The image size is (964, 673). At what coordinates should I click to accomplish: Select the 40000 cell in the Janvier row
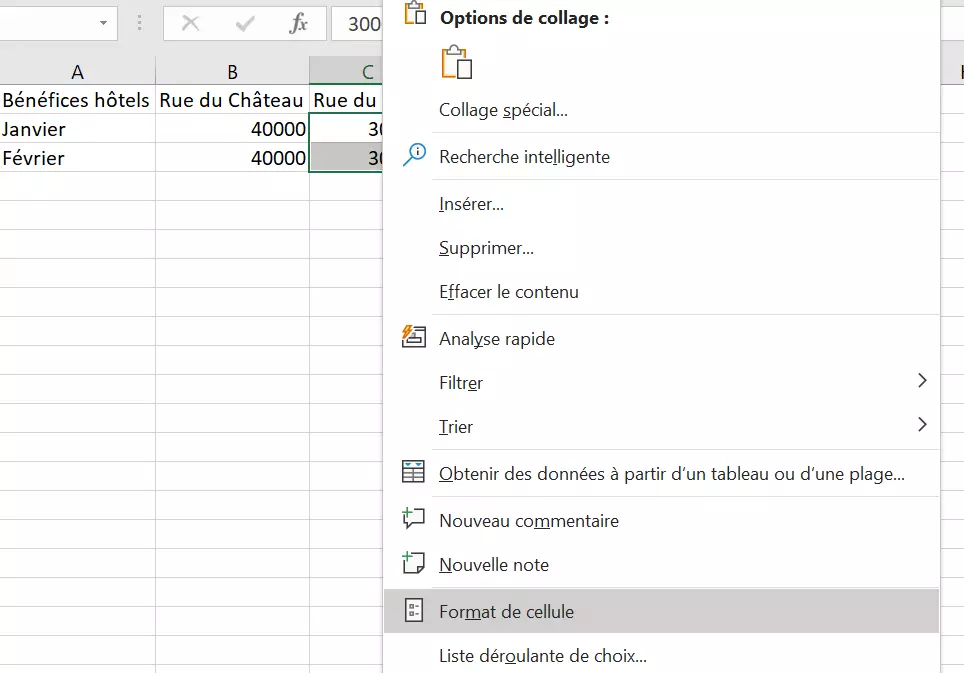[x=232, y=129]
